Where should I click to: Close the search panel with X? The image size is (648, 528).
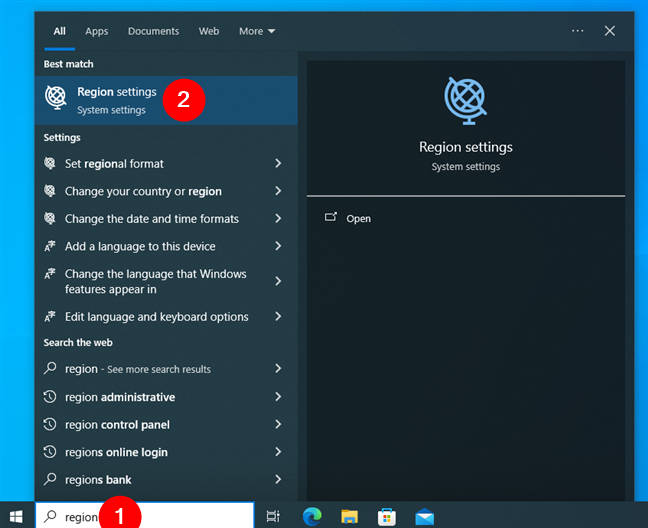[610, 31]
